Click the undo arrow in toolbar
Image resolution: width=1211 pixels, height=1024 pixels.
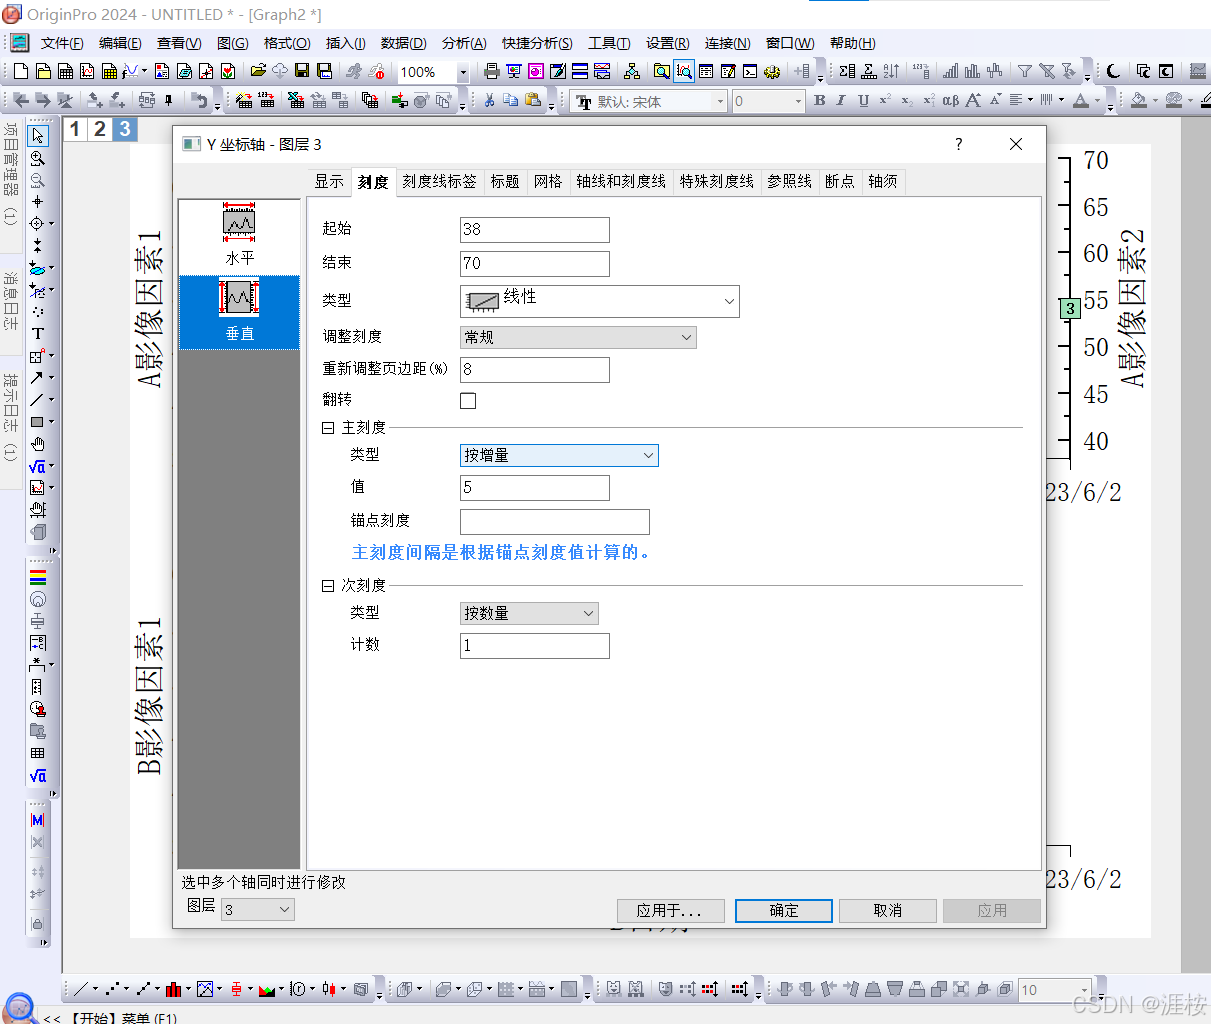point(199,100)
